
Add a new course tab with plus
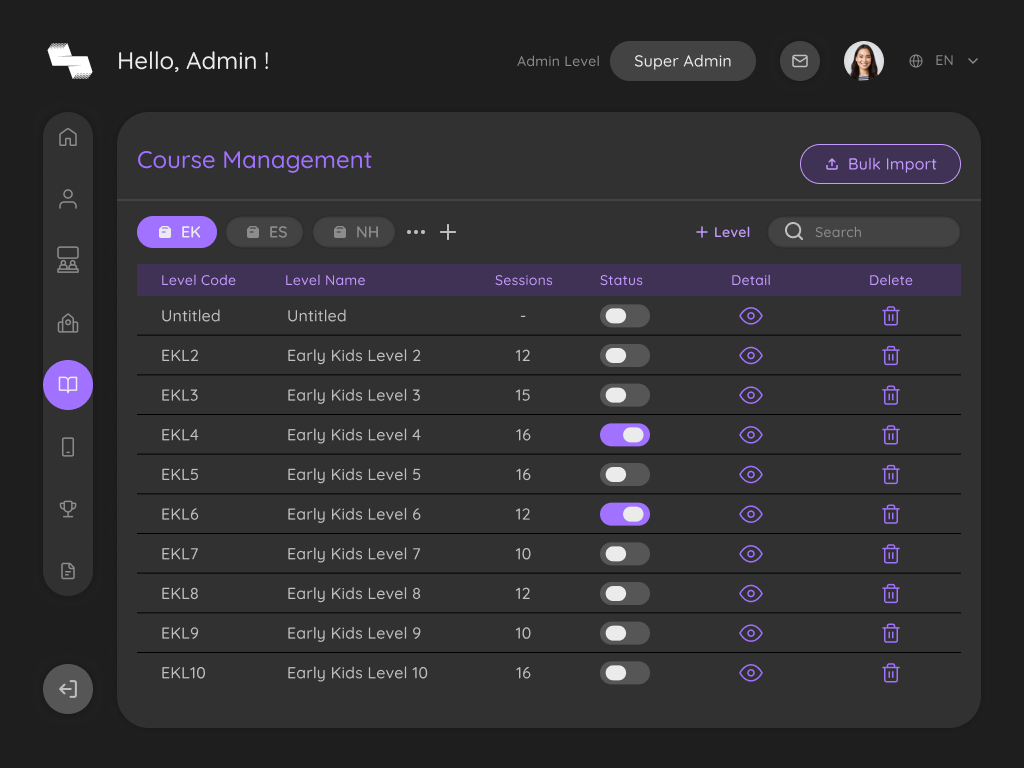tap(448, 232)
